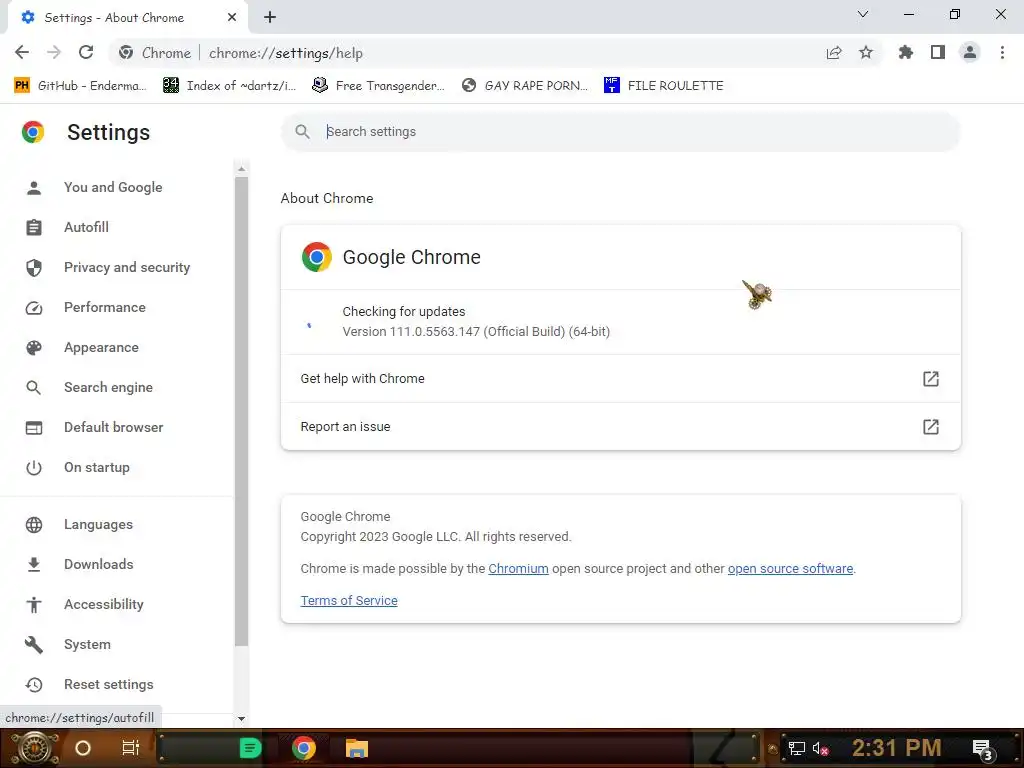Click the Chrome site info chip in address bar
The width and height of the screenshot is (1024, 768).
point(155,53)
